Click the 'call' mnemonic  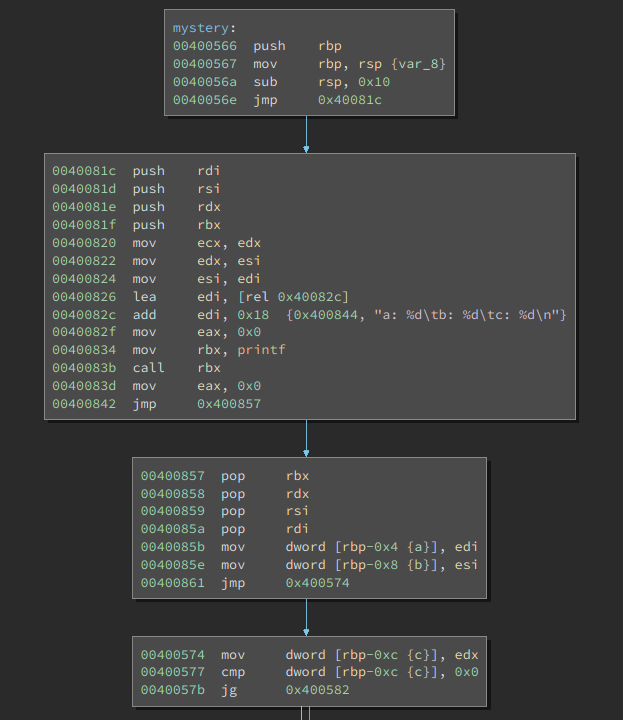coord(148,368)
